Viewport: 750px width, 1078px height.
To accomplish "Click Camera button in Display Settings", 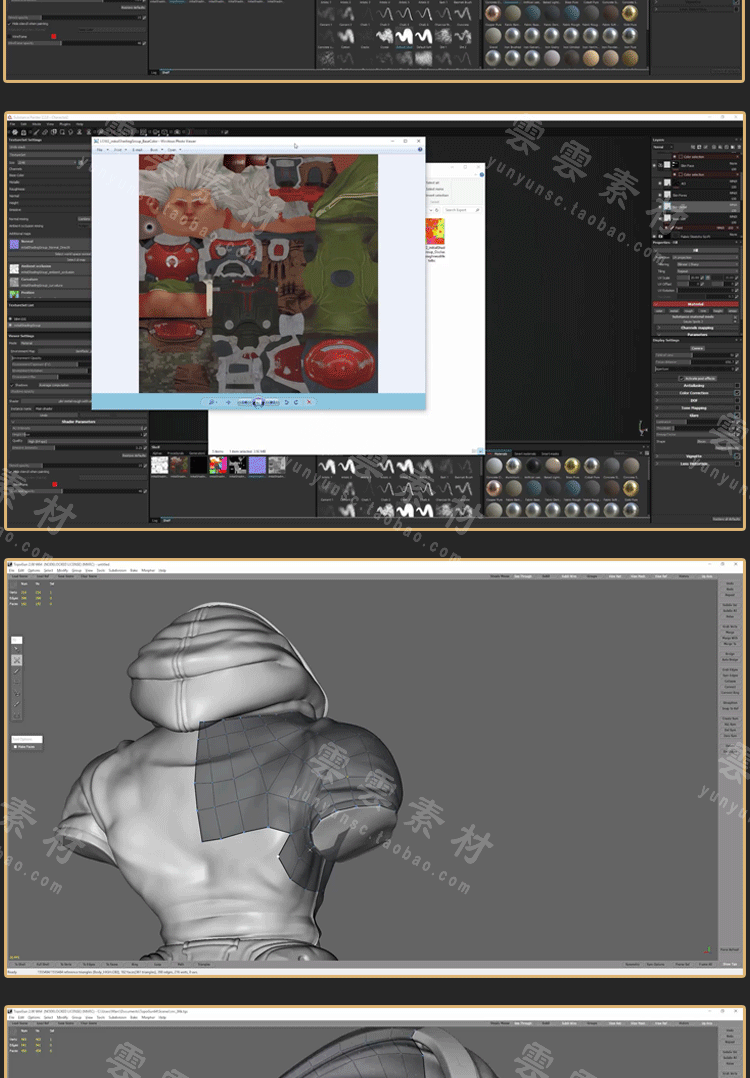I will (x=697, y=348).
